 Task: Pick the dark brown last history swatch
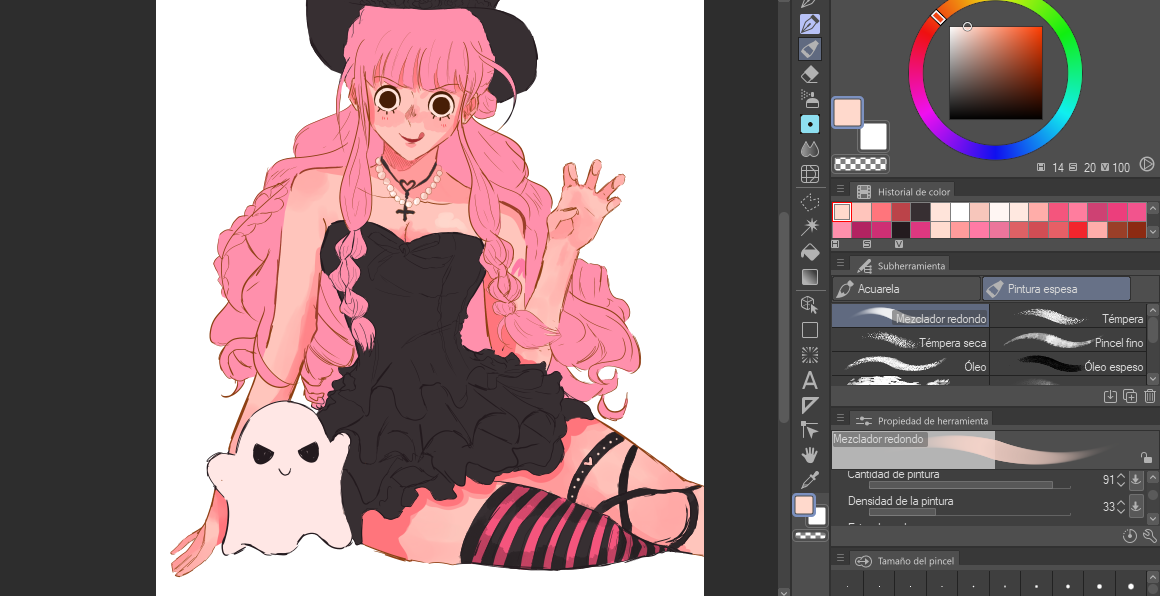(1136, 230)
